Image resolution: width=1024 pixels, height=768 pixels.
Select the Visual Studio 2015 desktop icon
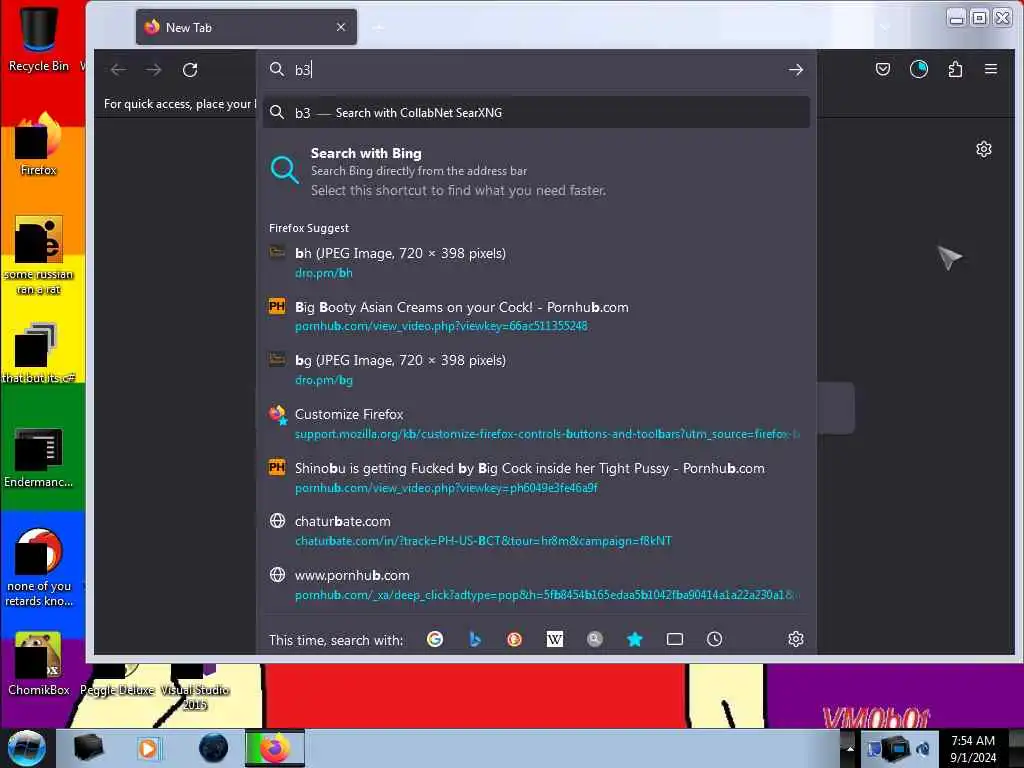pos(195,689)
